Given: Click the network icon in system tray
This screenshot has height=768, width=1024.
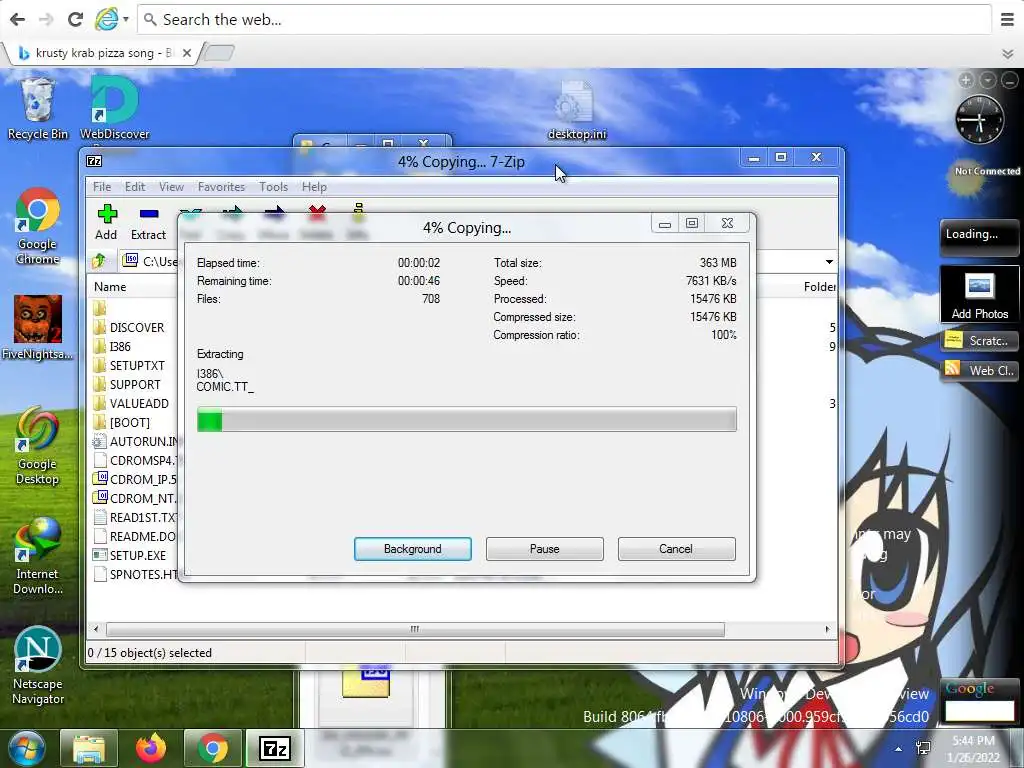Looking at the screenshot, I should click(923, 748).
